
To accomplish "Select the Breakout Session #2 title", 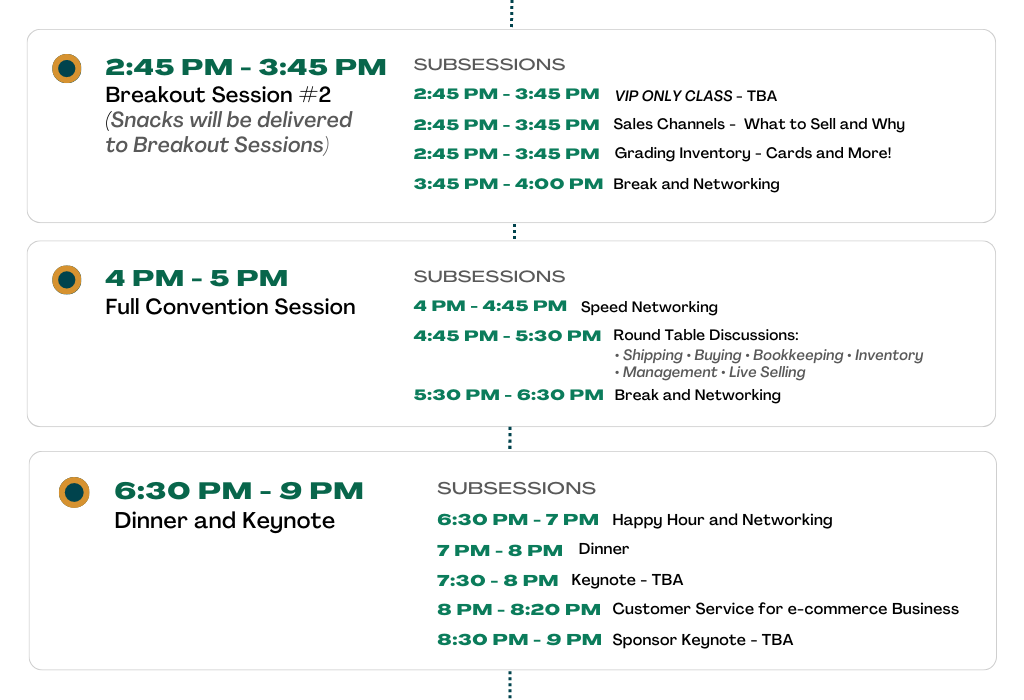I will click(218, 95).
